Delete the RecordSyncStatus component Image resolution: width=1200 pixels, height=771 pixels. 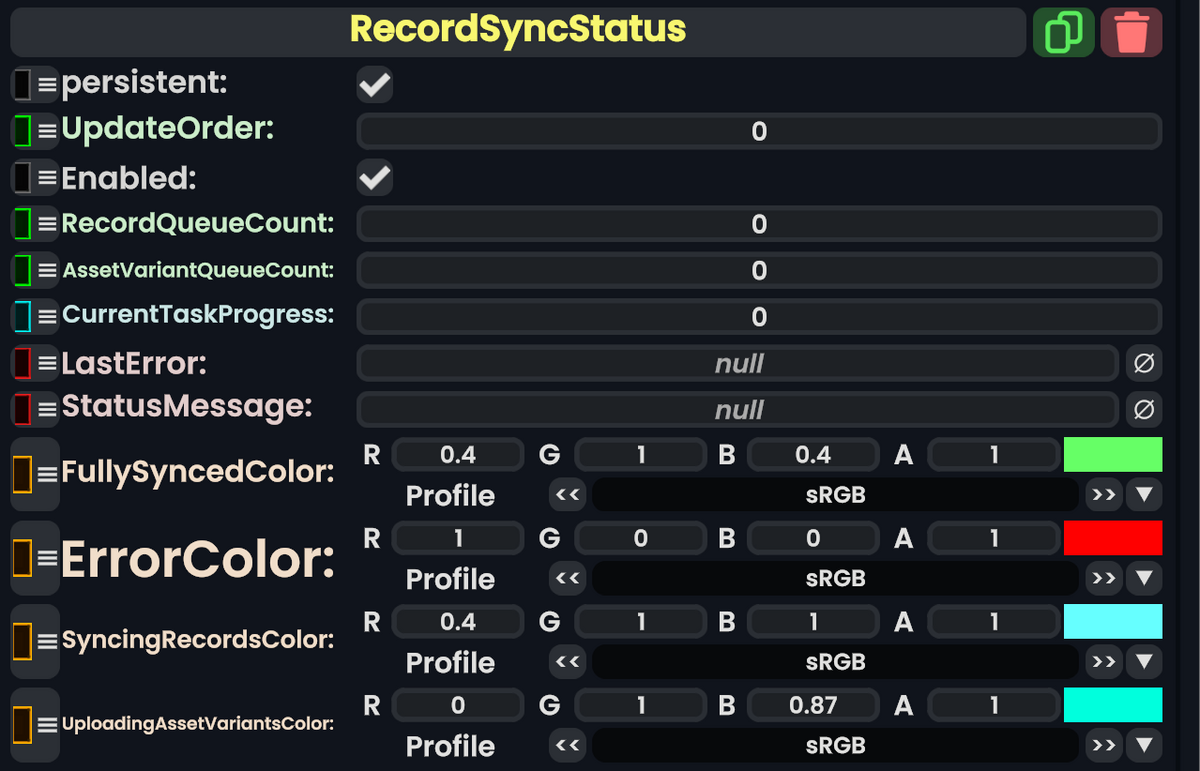(x=1131, y=31)
